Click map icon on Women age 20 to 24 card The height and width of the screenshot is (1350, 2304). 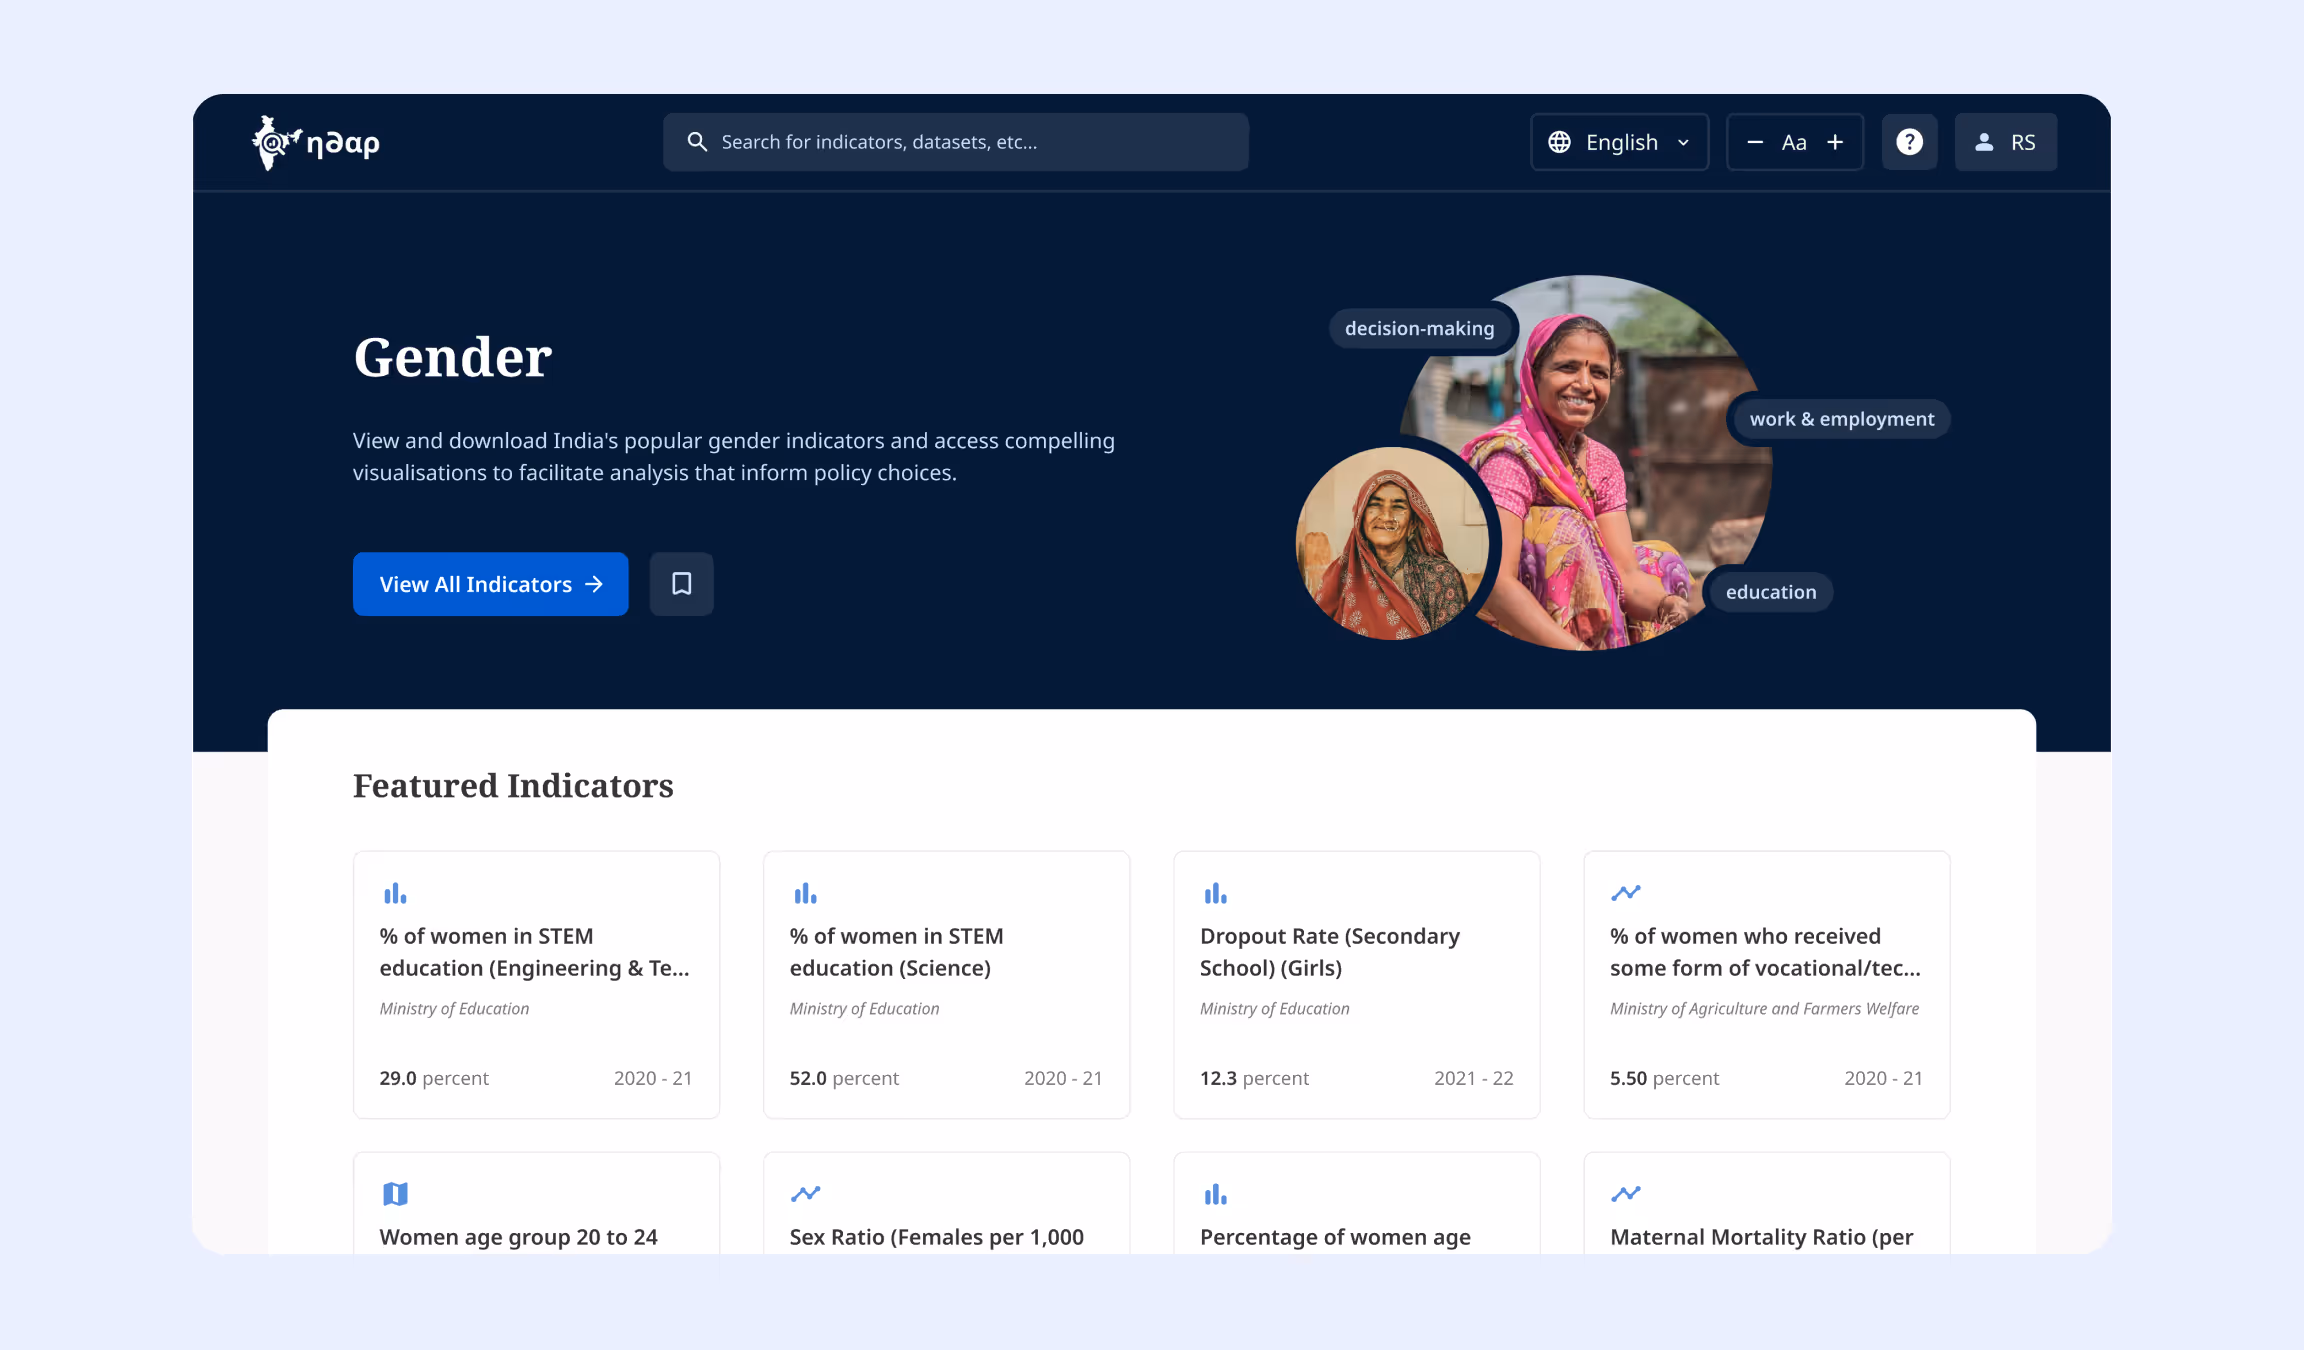[x=395, y=1194]
